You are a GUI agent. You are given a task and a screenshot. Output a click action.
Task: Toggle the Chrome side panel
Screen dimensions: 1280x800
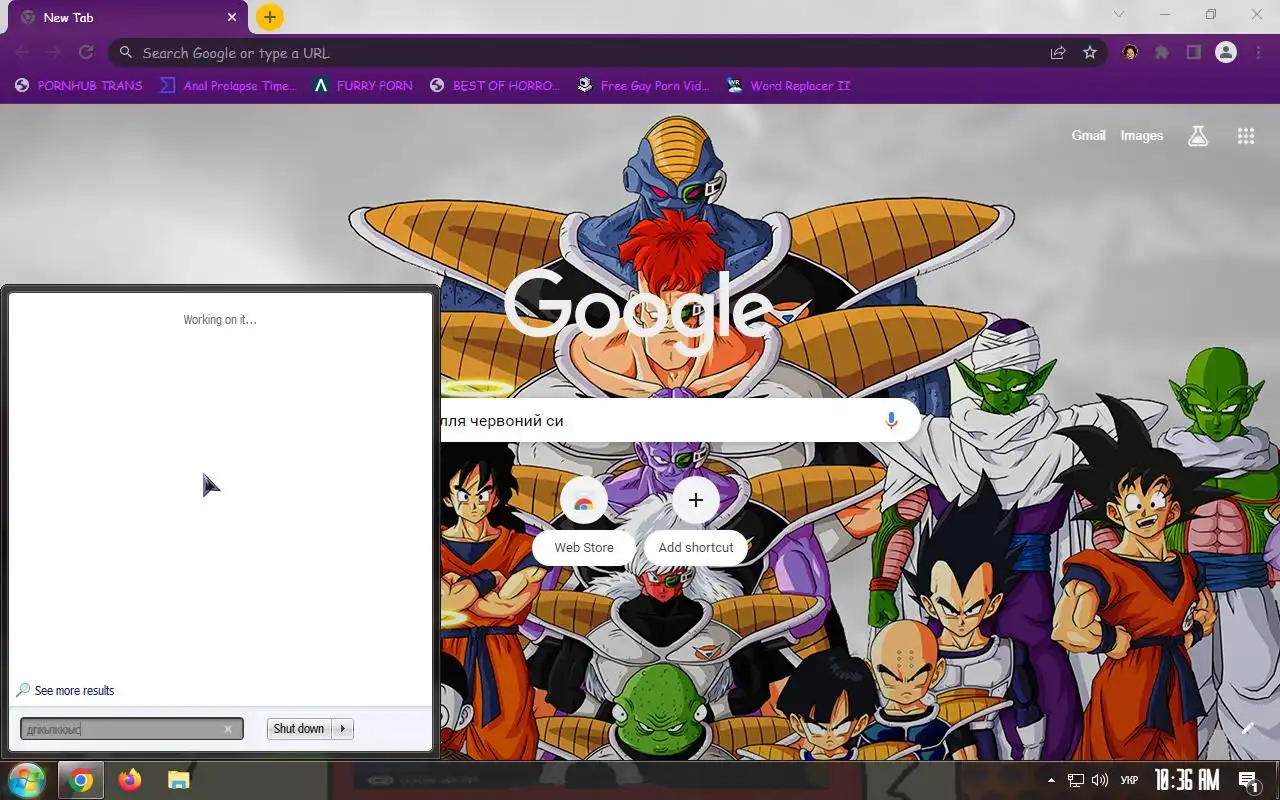click(x=1194, y=53)
